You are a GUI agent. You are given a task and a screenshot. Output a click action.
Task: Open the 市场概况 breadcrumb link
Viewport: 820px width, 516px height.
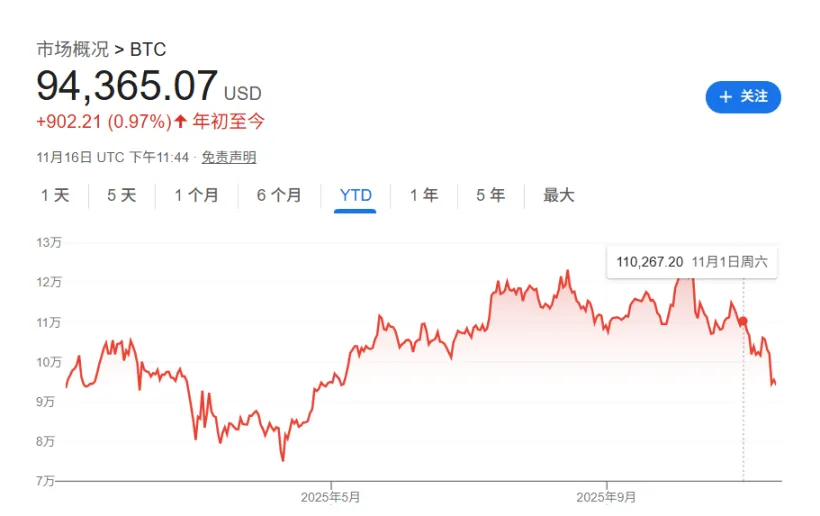pos(73,49)
